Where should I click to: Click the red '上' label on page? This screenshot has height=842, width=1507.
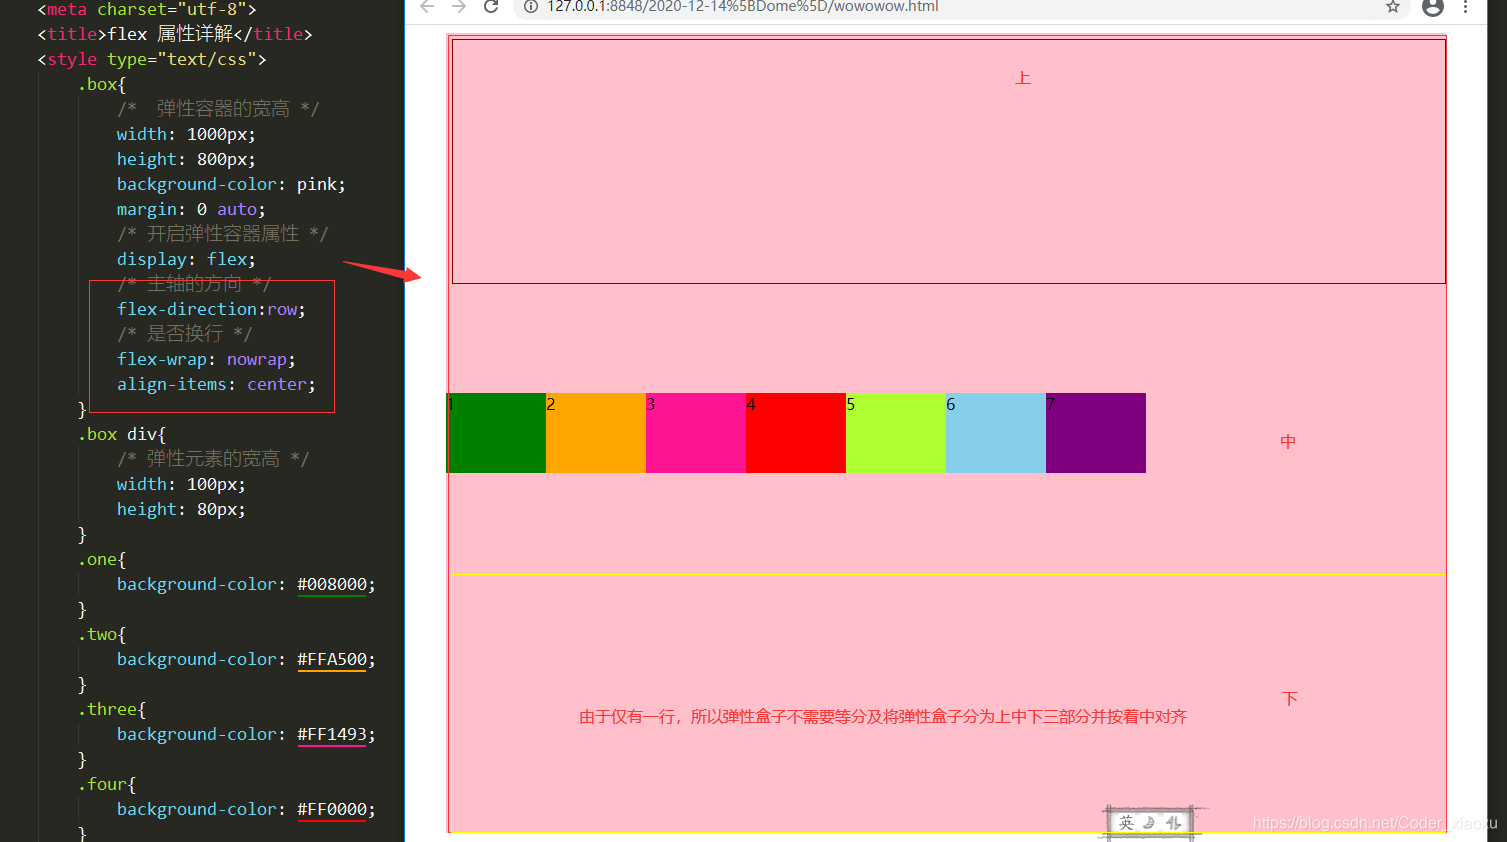[x=1022, y=78]
